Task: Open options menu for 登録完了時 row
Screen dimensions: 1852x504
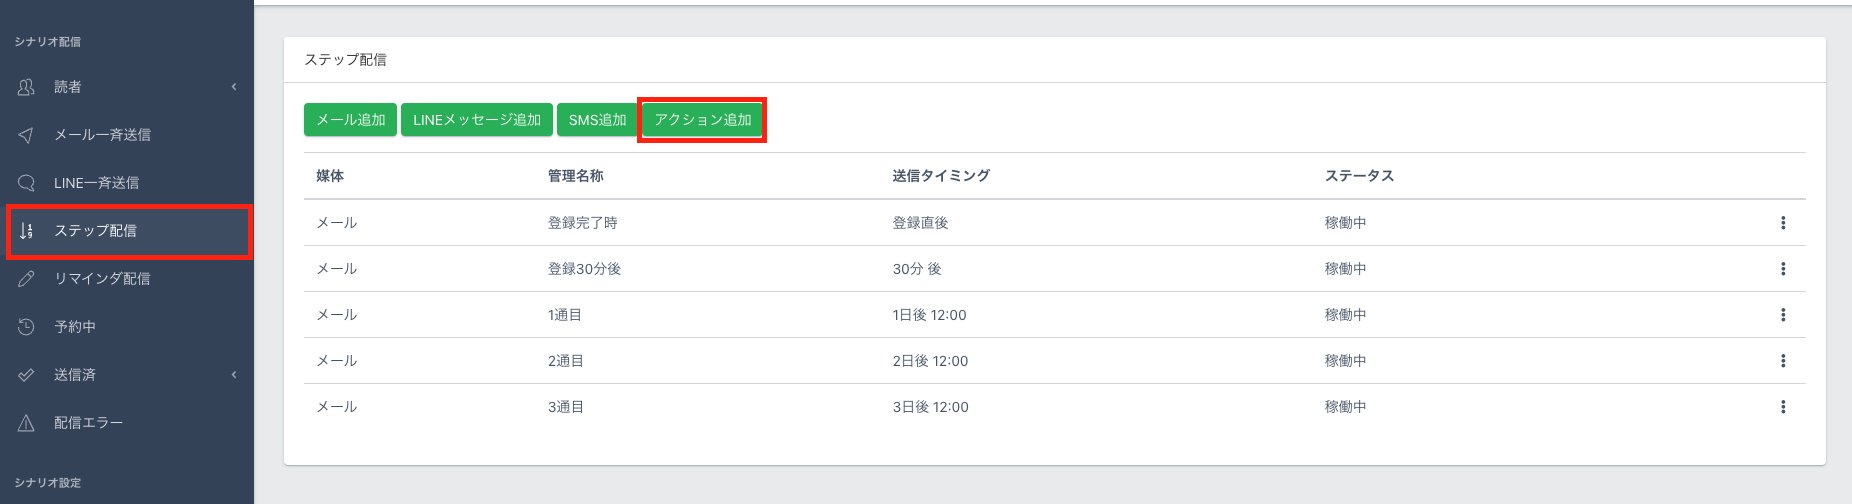Action: click(x=1782, y=223)
